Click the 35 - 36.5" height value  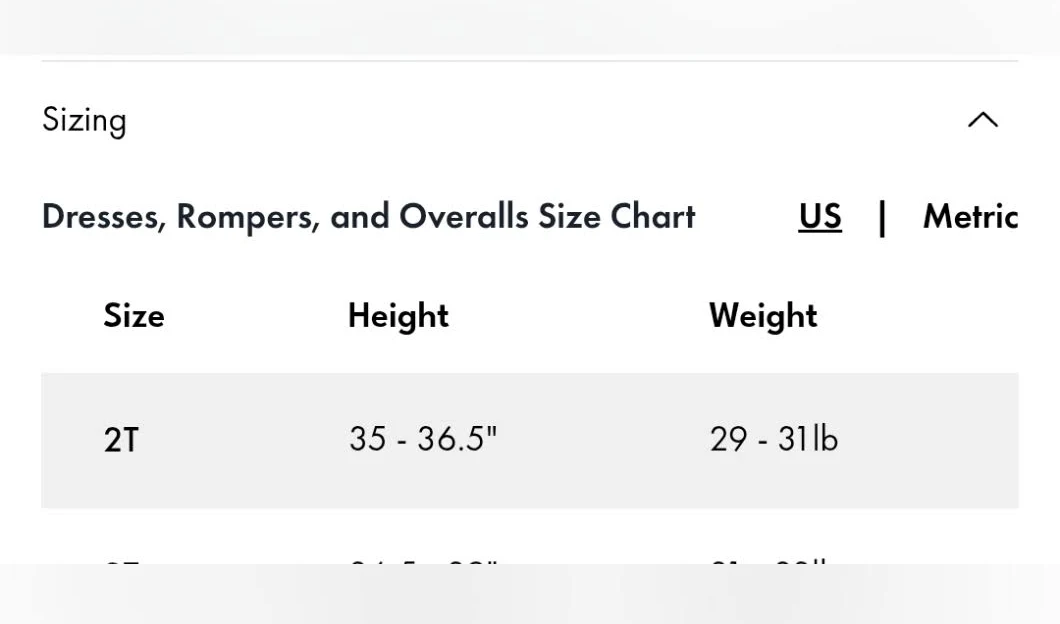pyautogui.click(x=422, y=439)
